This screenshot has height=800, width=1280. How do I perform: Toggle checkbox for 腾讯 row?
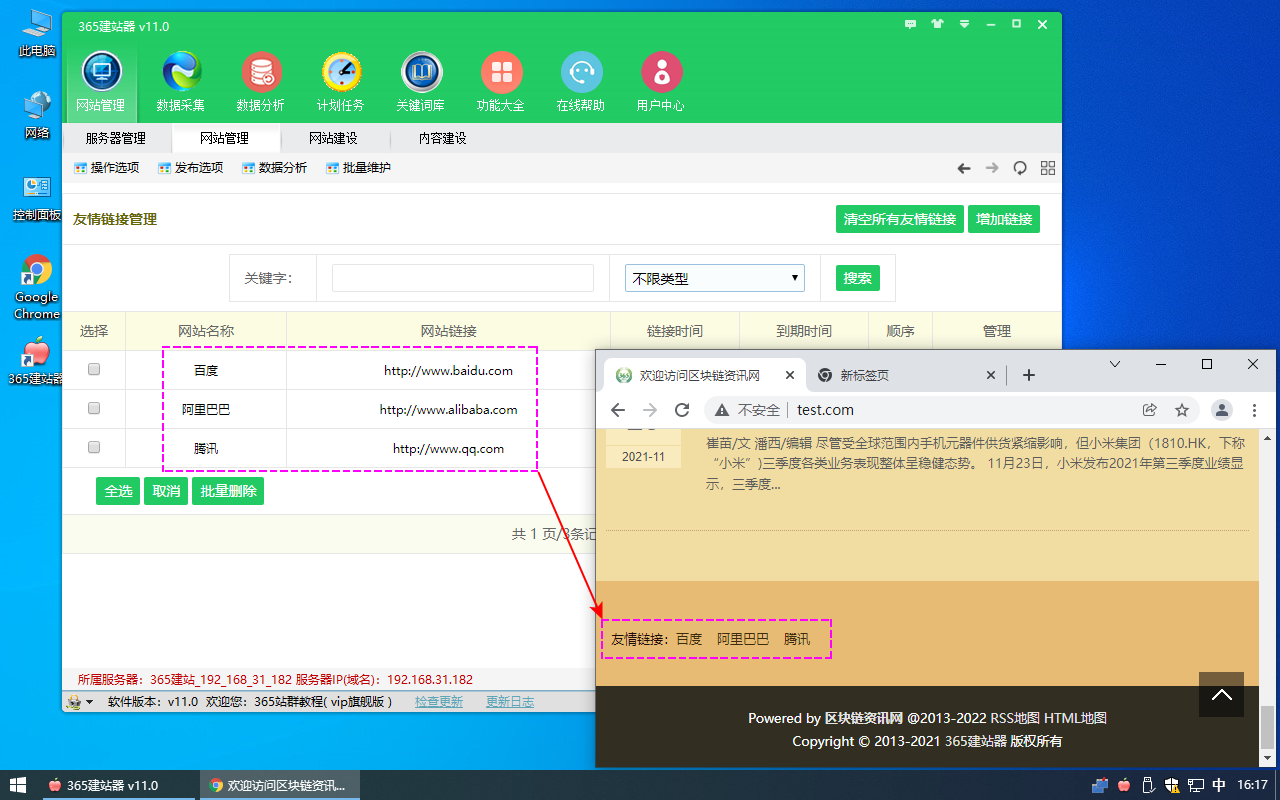[94, 447]
